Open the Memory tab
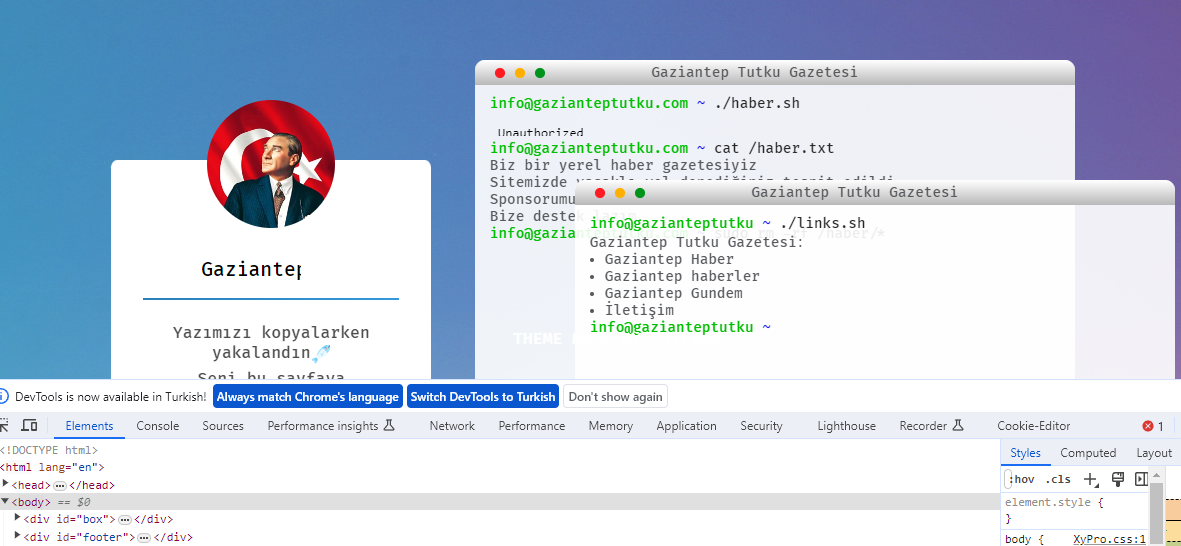 pyautogui.click(x=610, y=426)
